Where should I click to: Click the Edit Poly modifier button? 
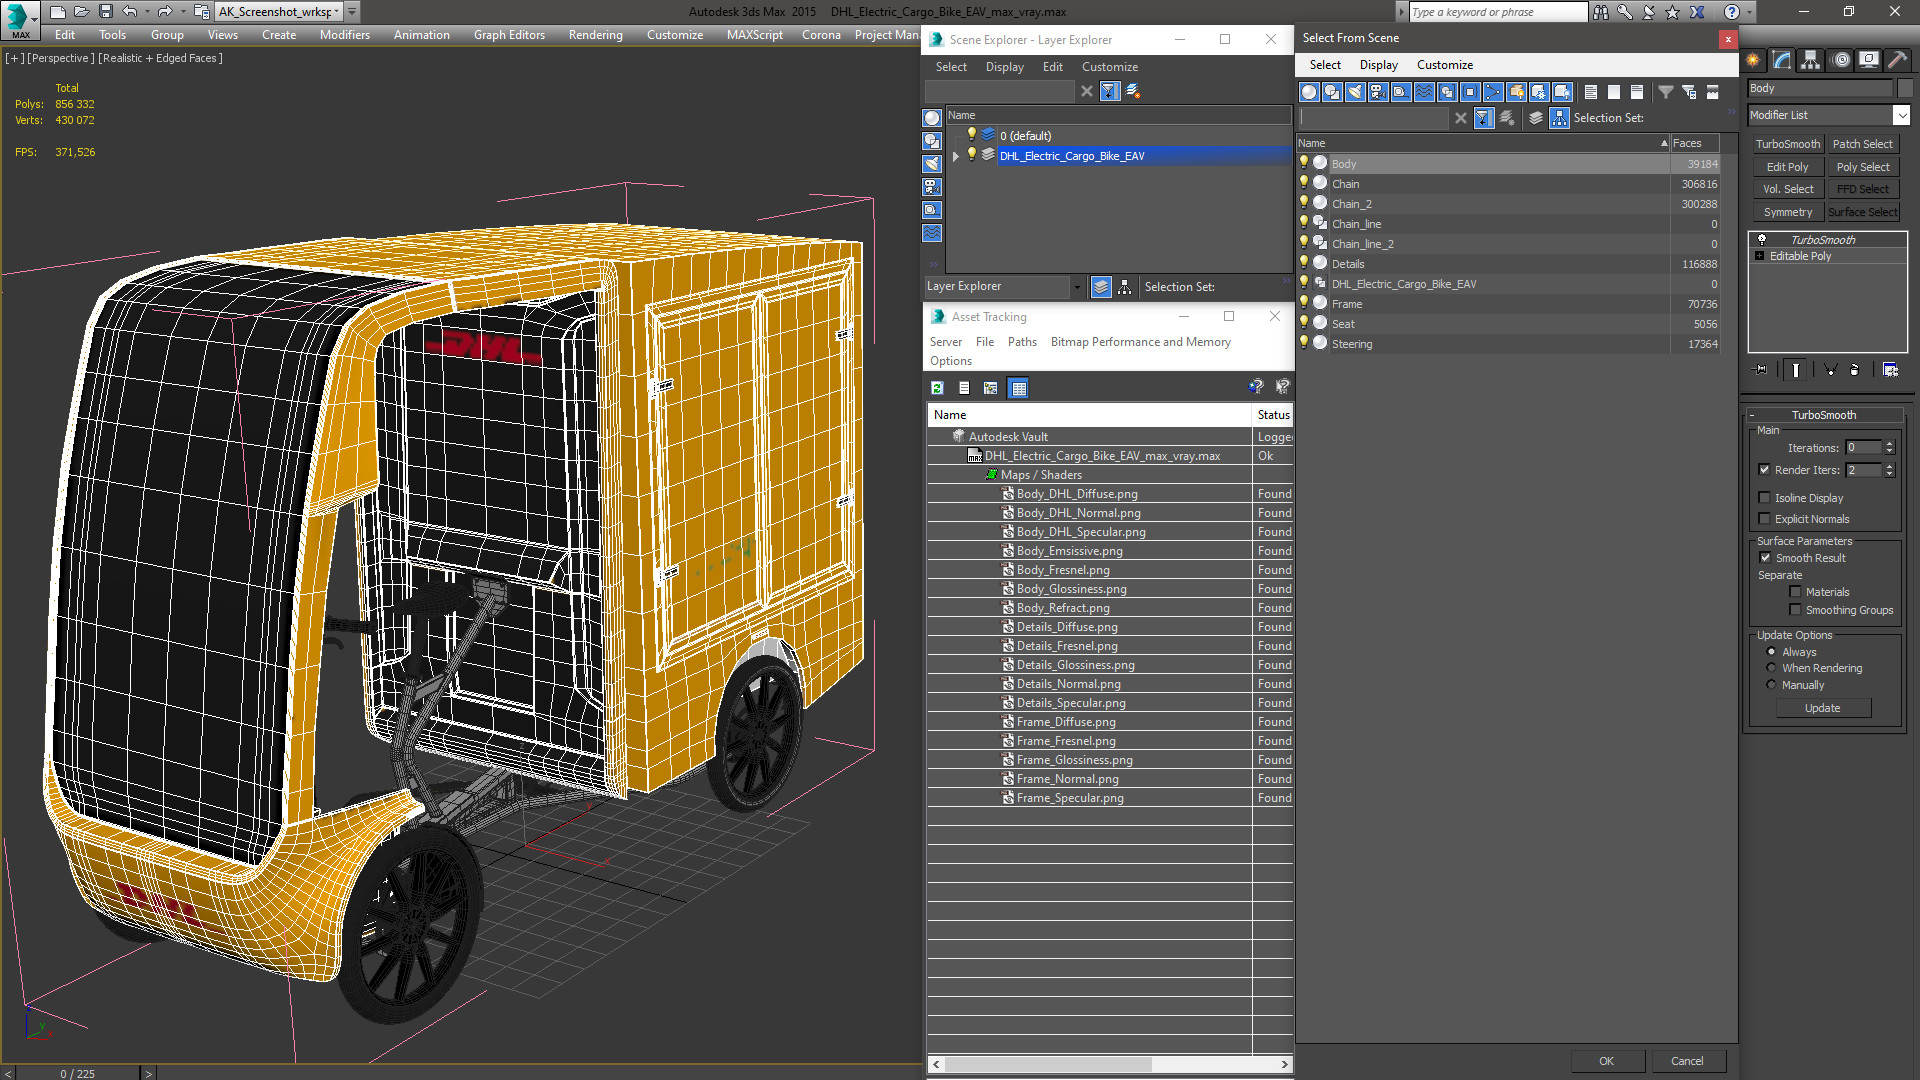point(1787,167)
